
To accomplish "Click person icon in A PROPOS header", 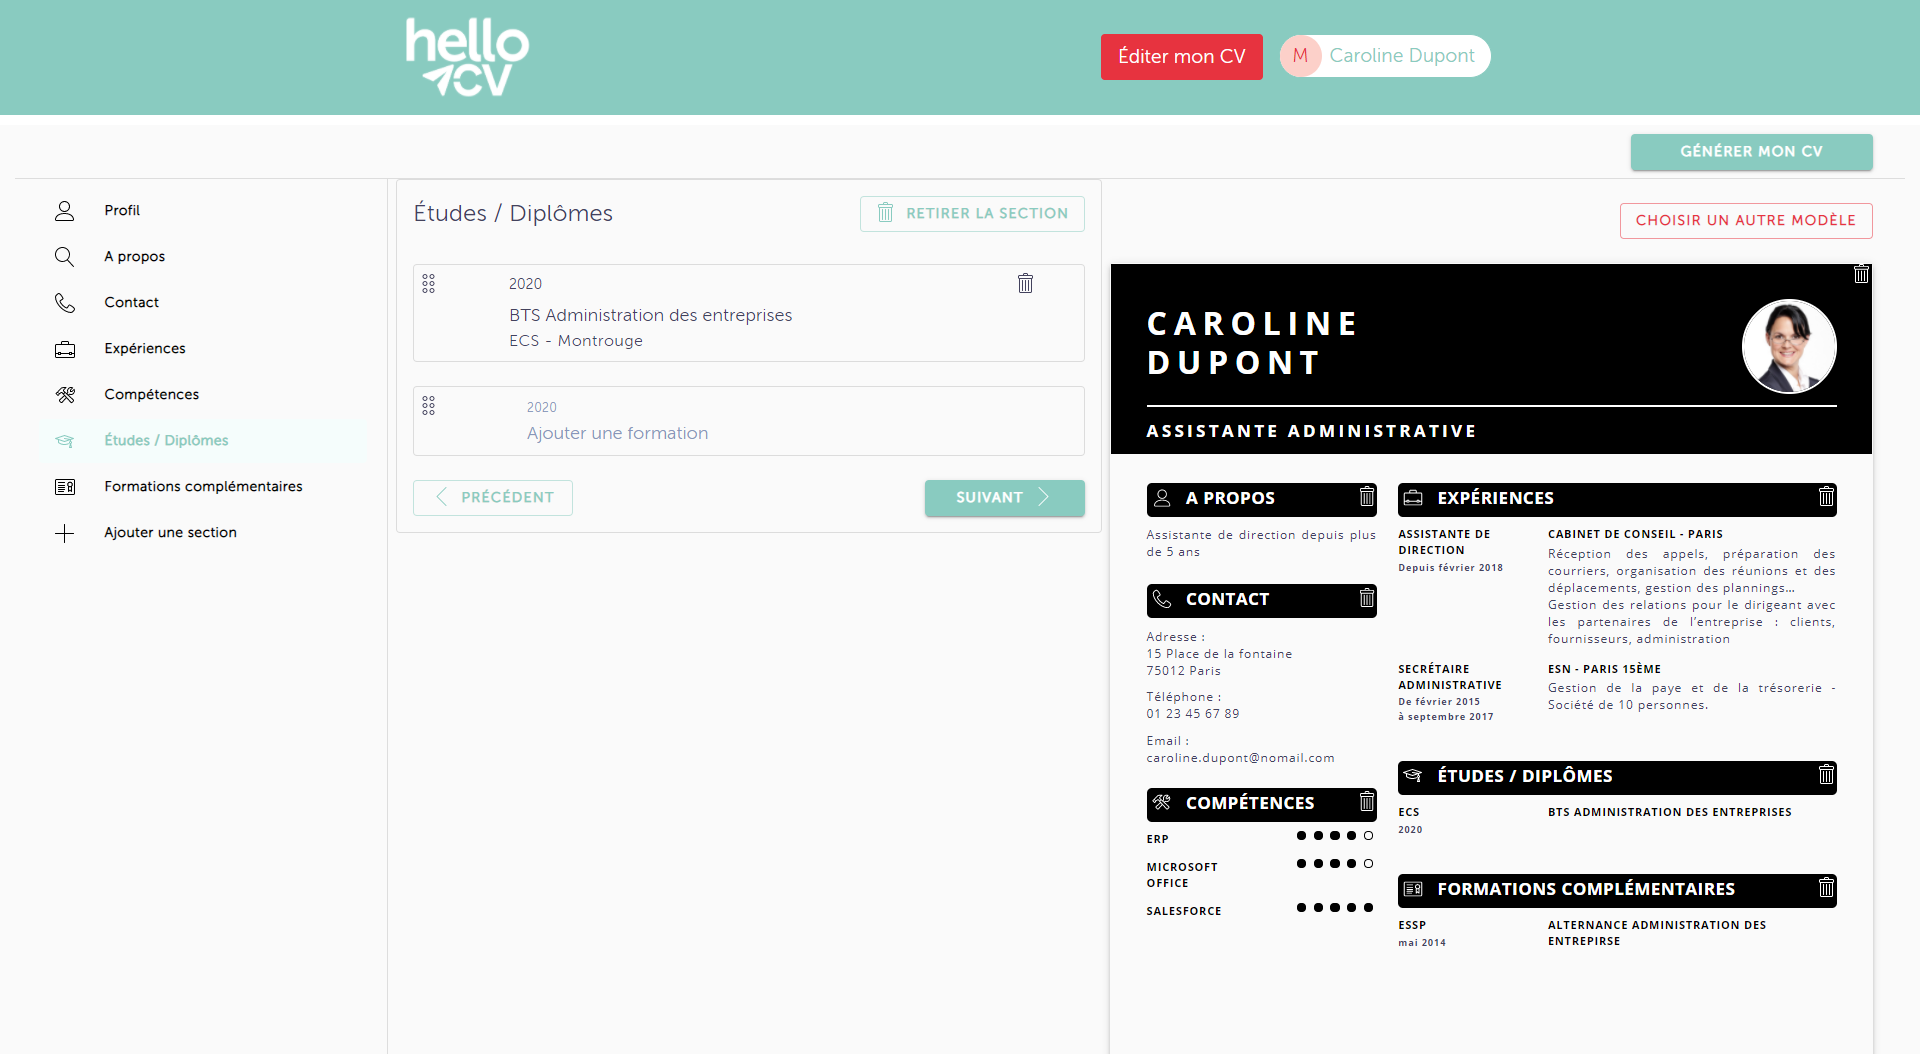I will (1162, 498).
